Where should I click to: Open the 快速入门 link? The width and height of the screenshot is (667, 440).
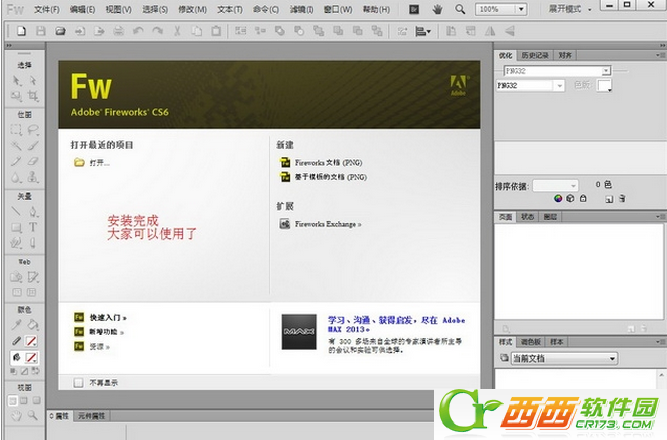[108, 317]
